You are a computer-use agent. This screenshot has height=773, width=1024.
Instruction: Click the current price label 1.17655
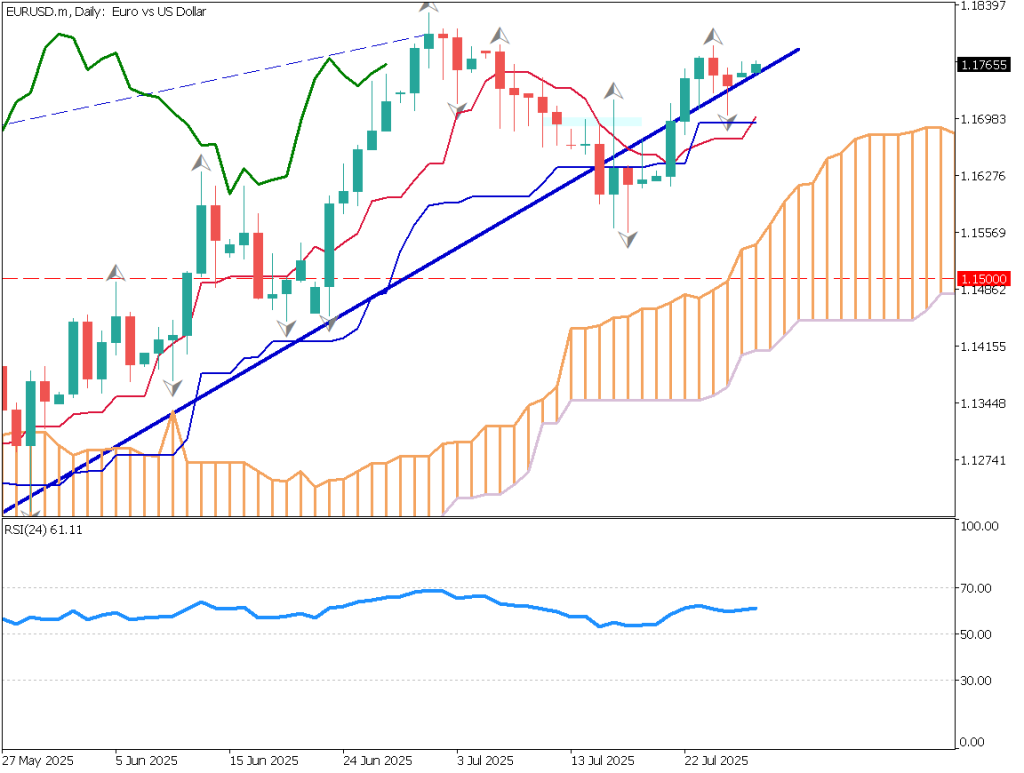point(984,65)
